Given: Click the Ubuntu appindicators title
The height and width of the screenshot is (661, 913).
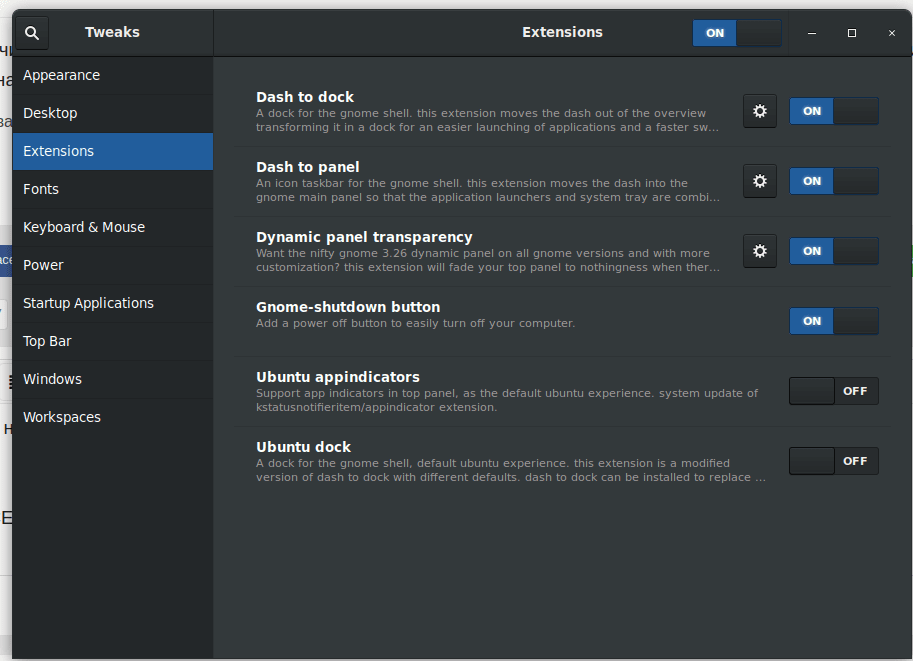Looking at the screenshot, I should click(338, 377).
